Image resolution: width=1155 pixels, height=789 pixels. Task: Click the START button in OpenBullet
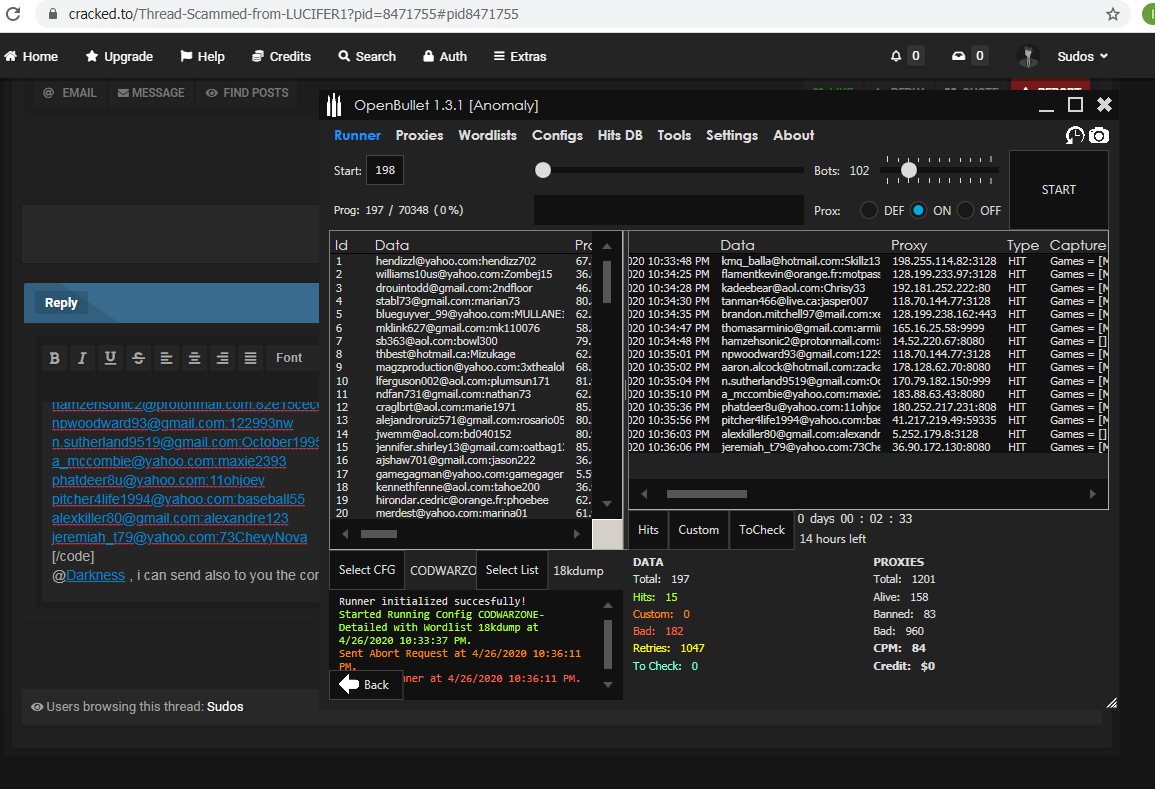(1059, 190)
